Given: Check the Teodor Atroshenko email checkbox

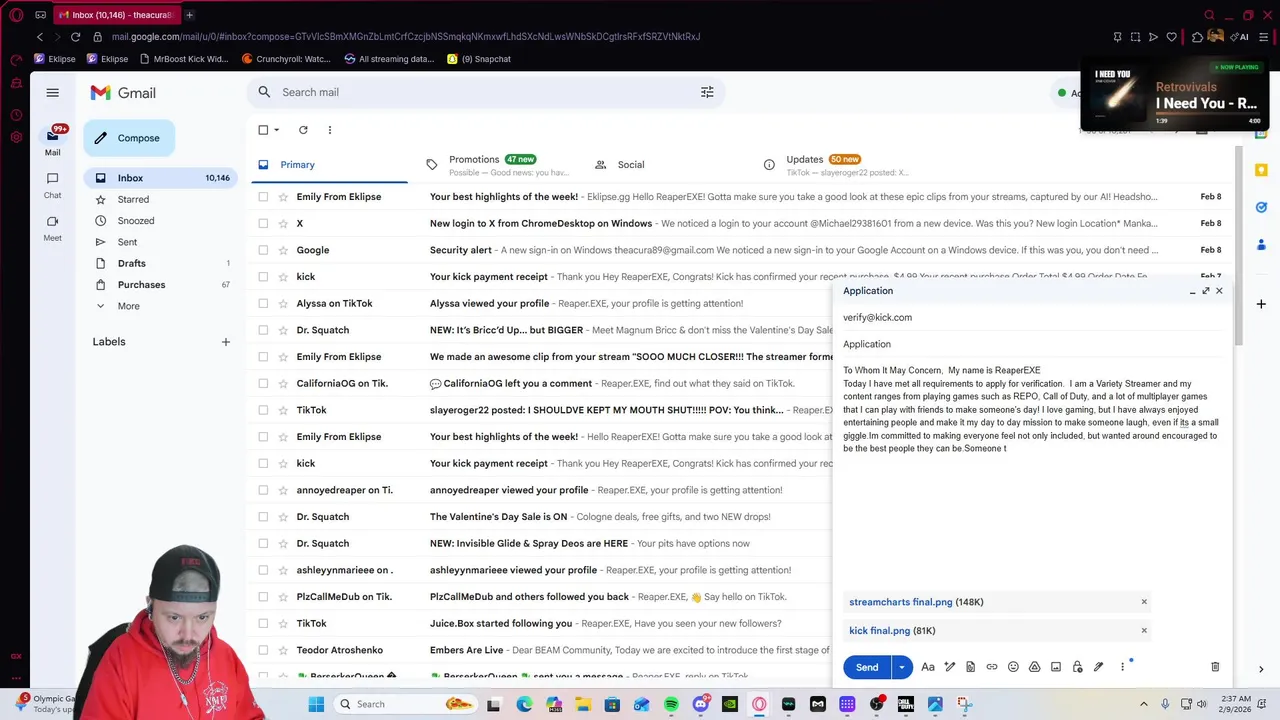Looking at the screenshot, I should click(263, 650).
